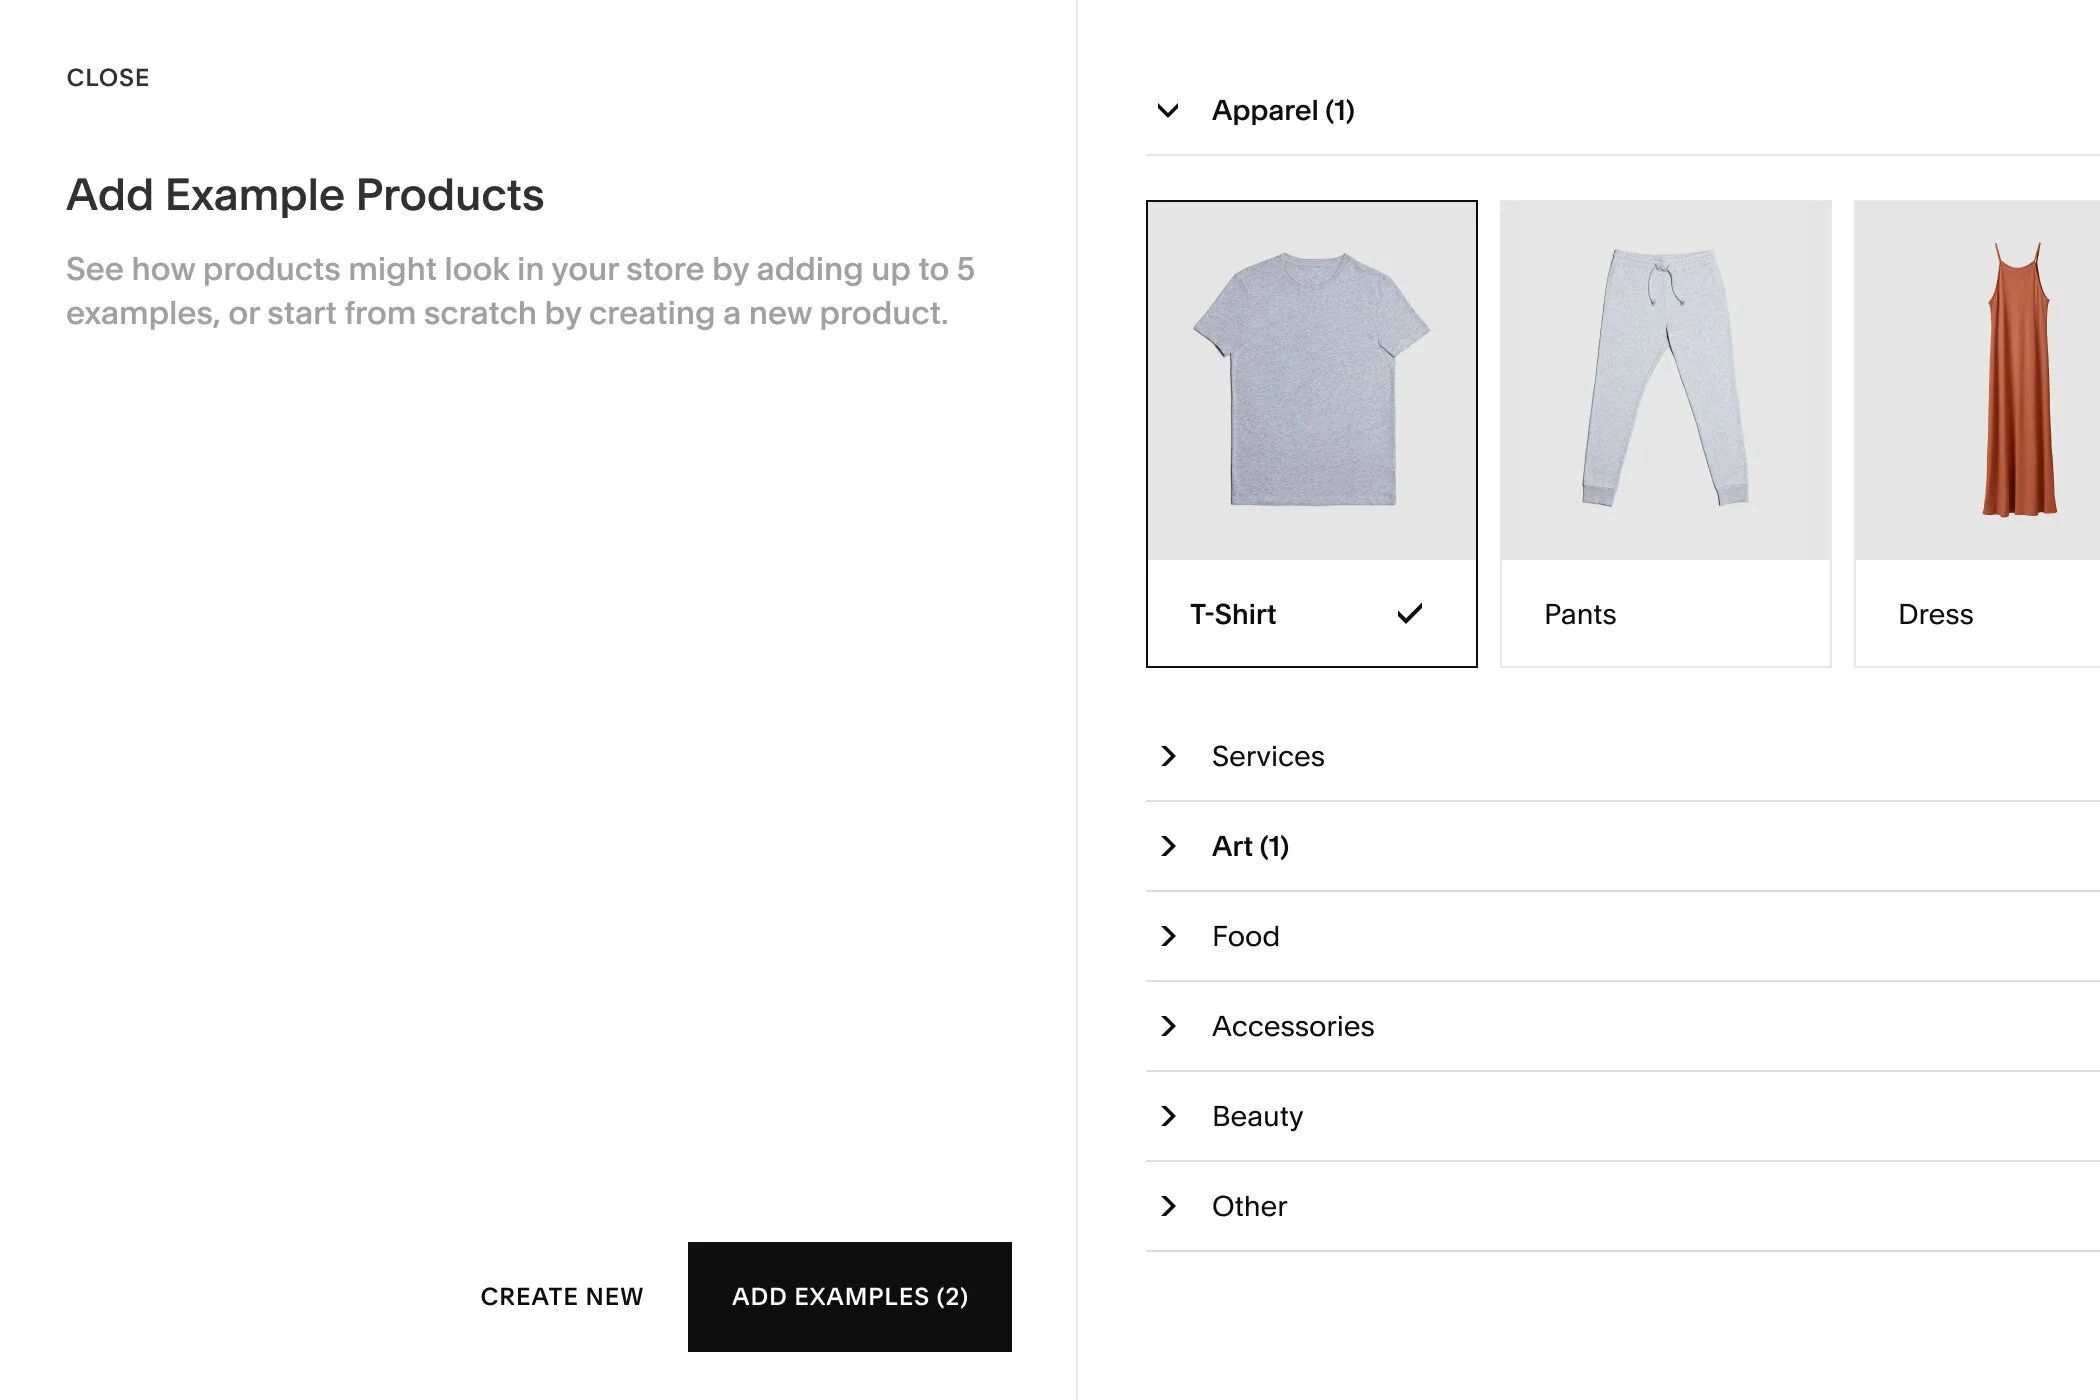Close the Add Example Products panel

[x=108, y=78]
